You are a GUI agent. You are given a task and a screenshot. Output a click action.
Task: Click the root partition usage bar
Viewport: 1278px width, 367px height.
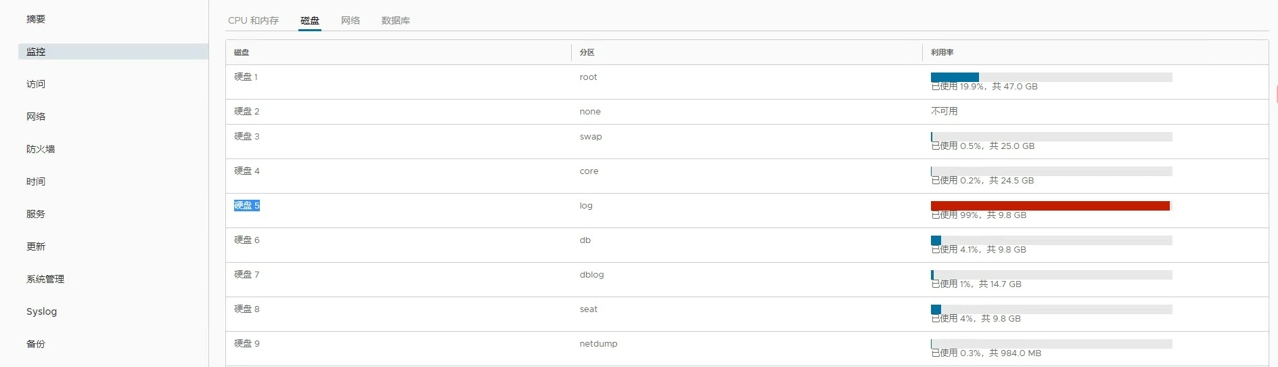click(1051, 77)
